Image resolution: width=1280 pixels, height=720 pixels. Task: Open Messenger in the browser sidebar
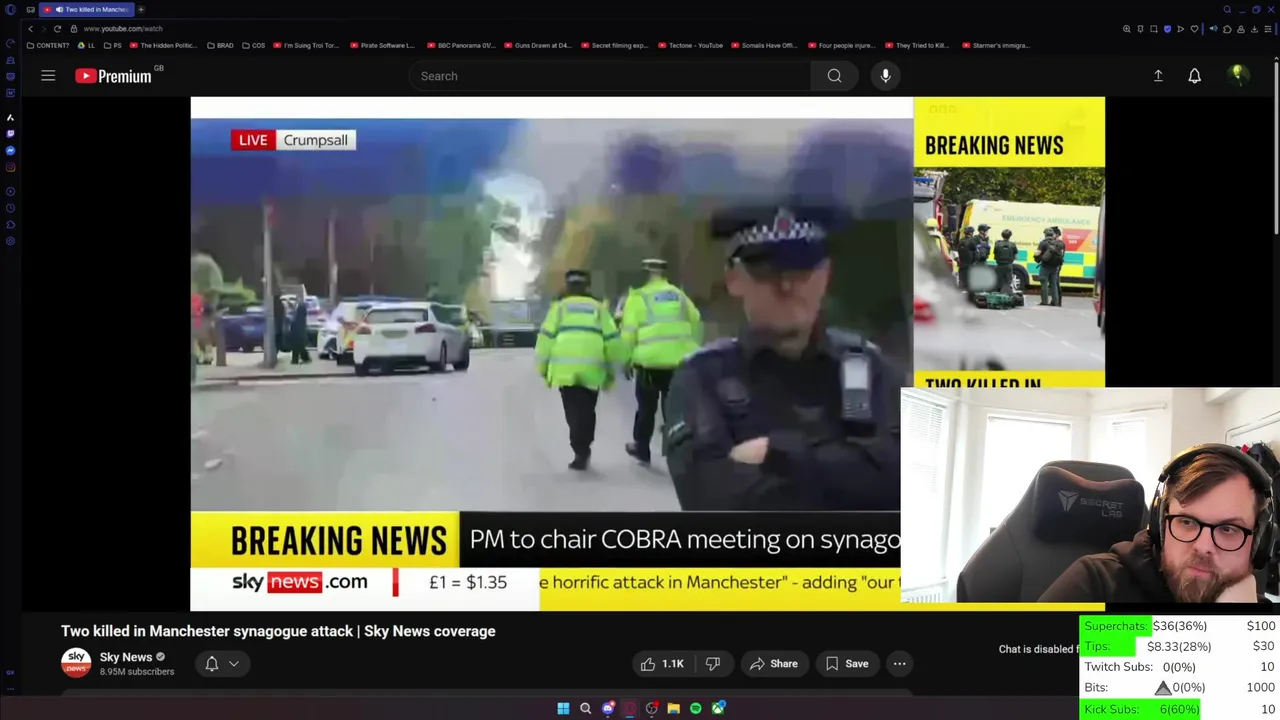coord(10,150)
